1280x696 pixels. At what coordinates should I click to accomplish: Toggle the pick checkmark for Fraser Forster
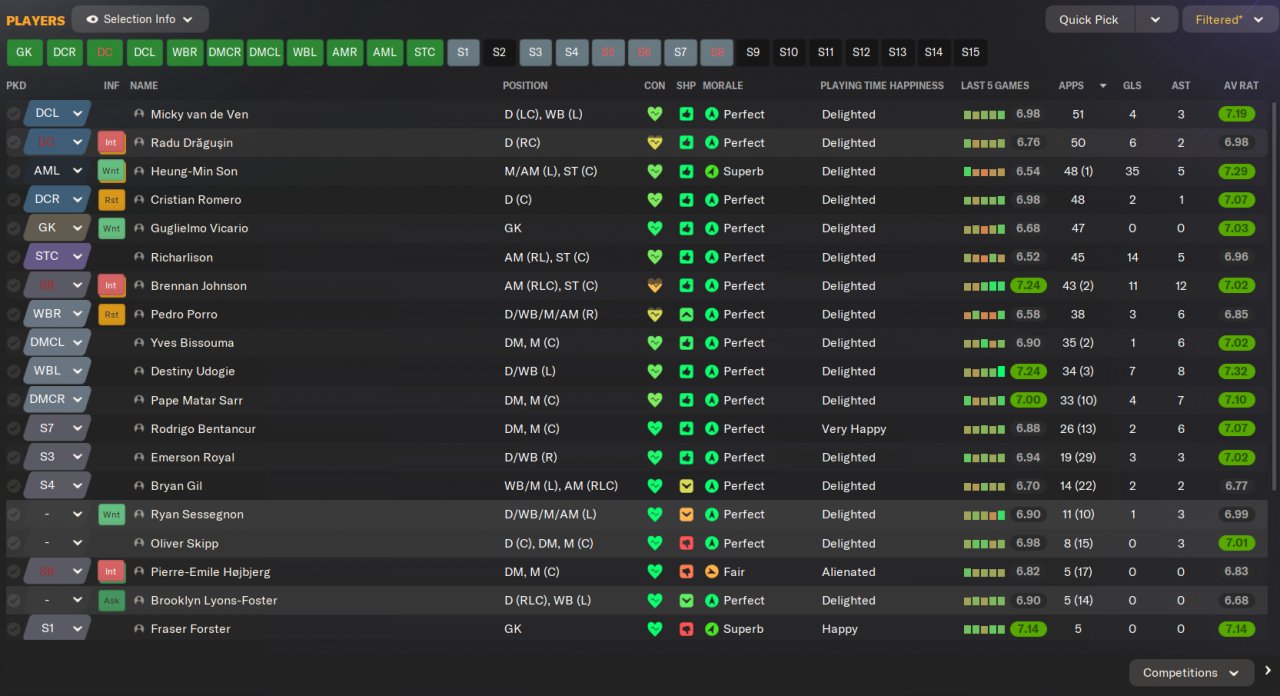click(14, 629)
